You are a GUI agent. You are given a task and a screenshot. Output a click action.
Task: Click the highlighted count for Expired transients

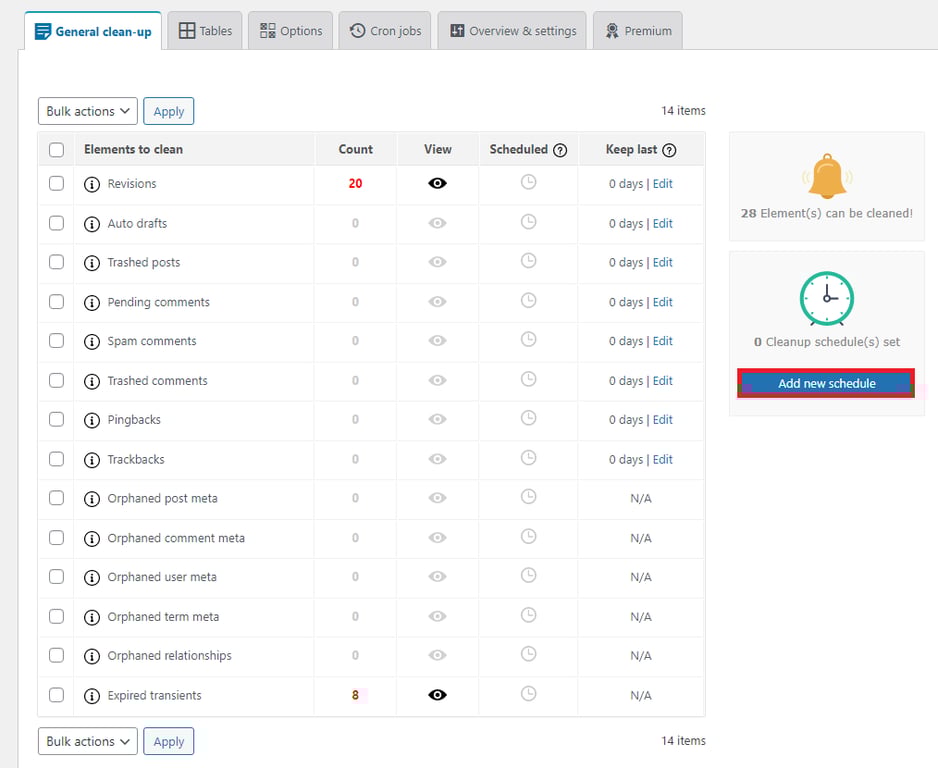tap(354, 695)
